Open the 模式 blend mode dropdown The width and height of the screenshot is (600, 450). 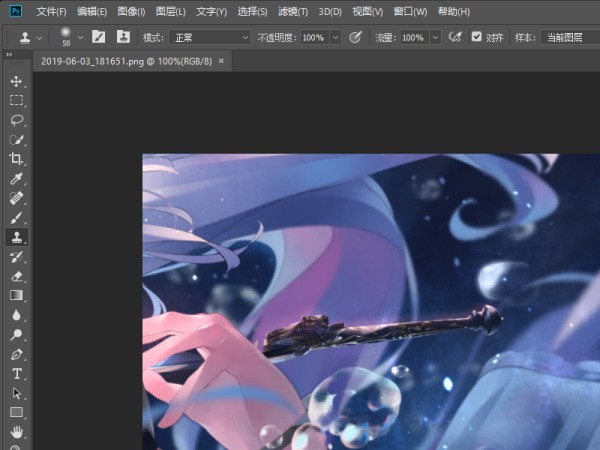tap(210, 36)
